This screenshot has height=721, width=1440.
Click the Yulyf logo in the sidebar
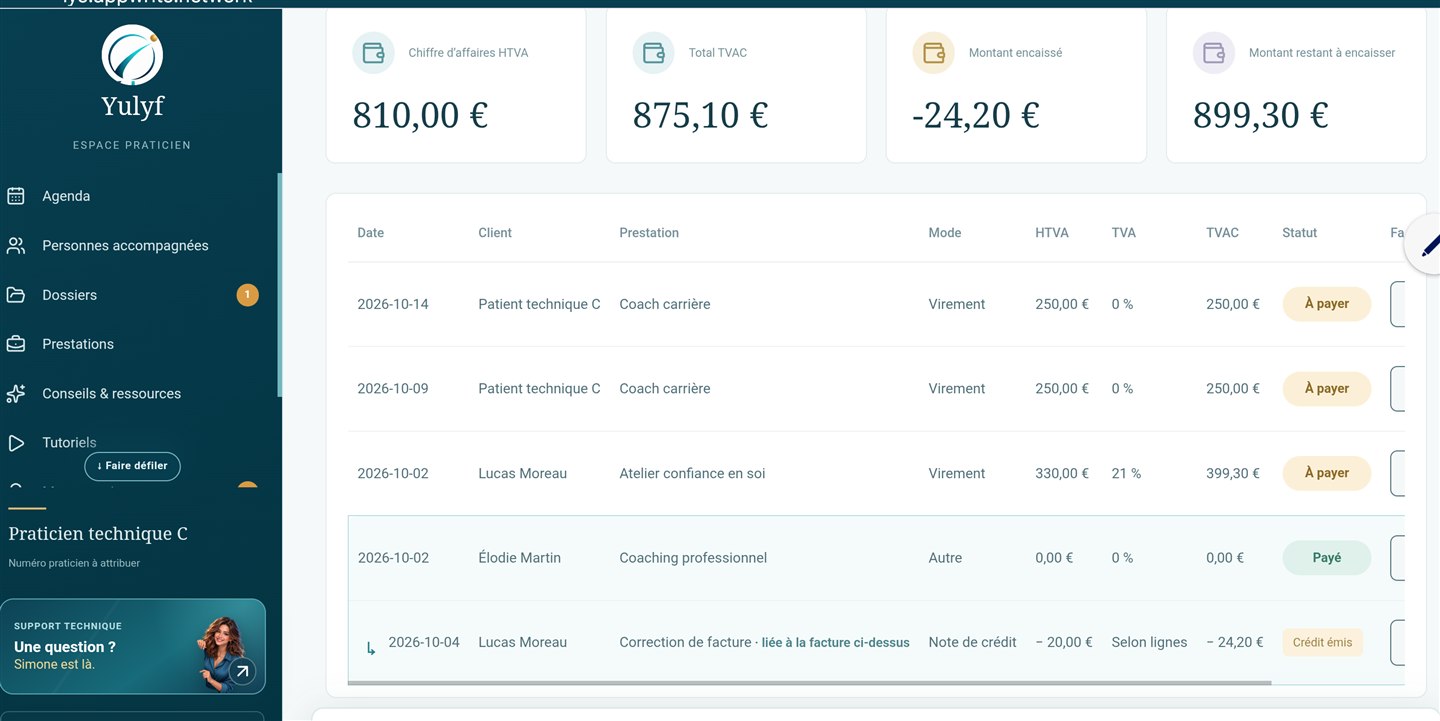132,55
